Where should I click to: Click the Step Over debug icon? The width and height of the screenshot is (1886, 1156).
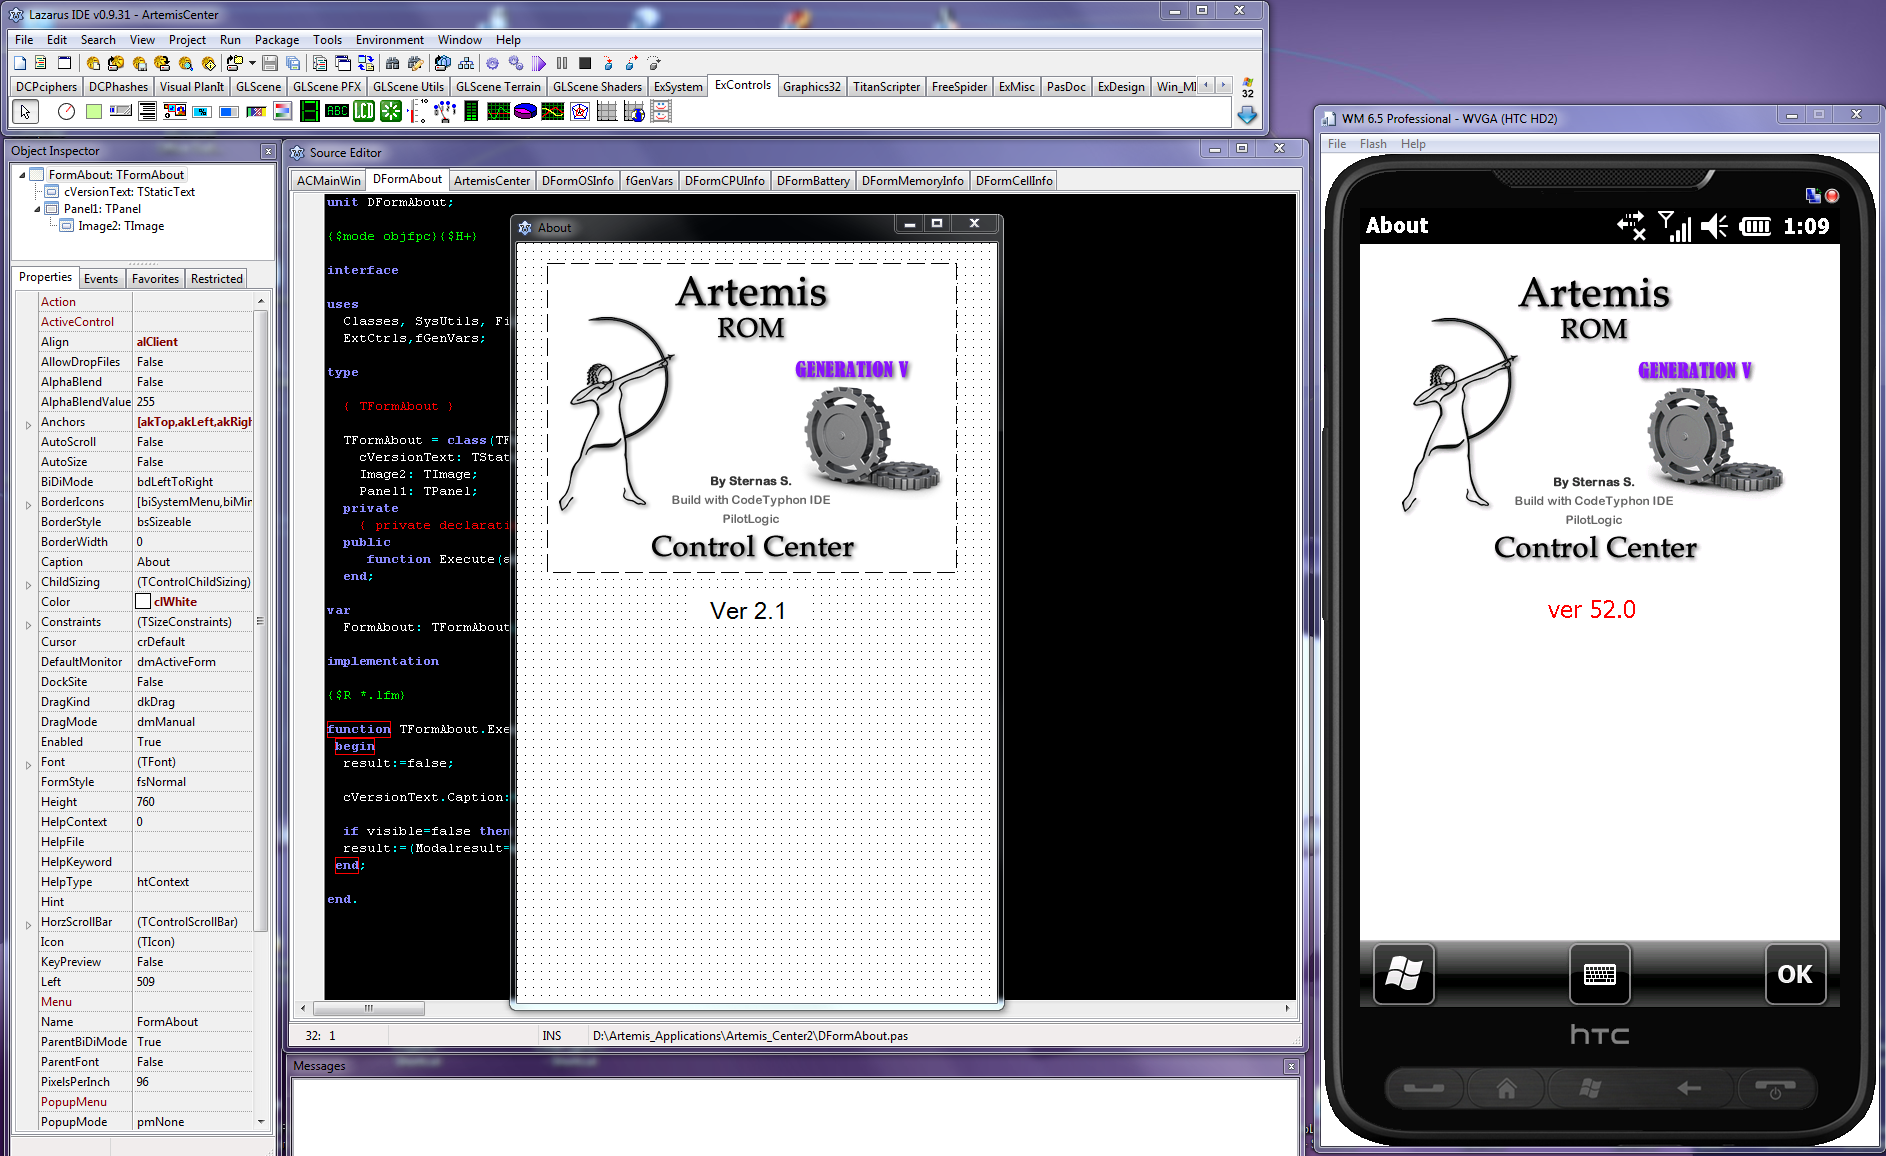(631, 63)
